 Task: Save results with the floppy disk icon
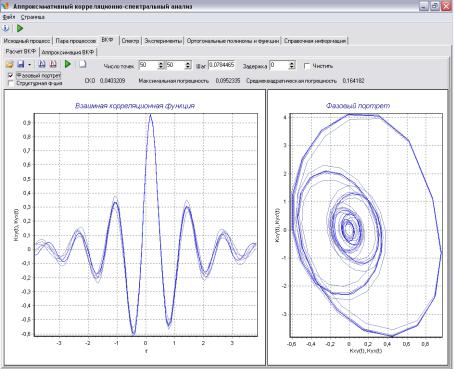click(21, 64)
